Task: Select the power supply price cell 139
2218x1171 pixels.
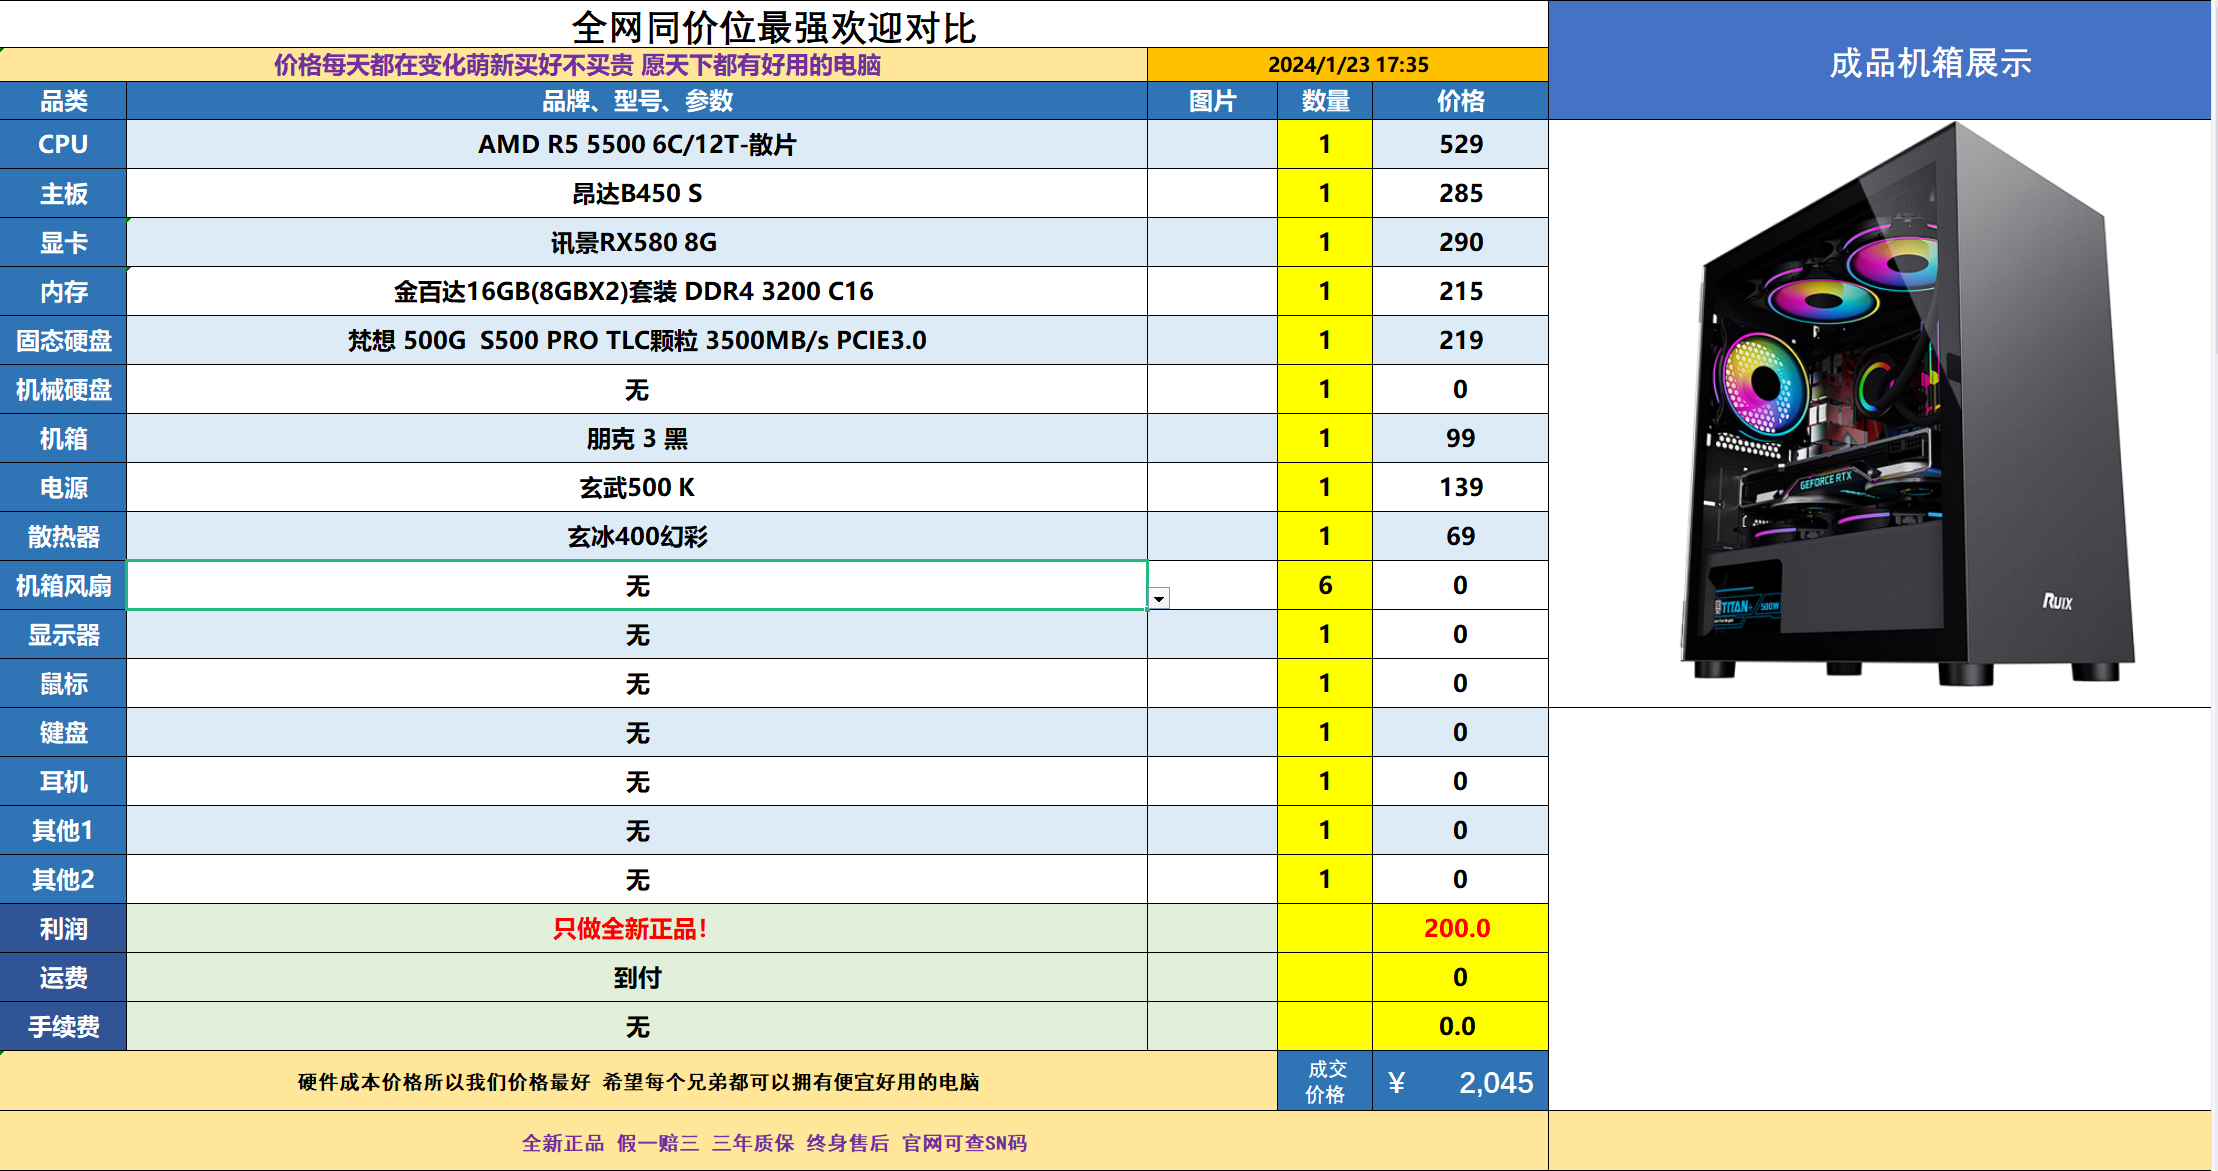Action: pyautogui.click(x=1460, y=487)
